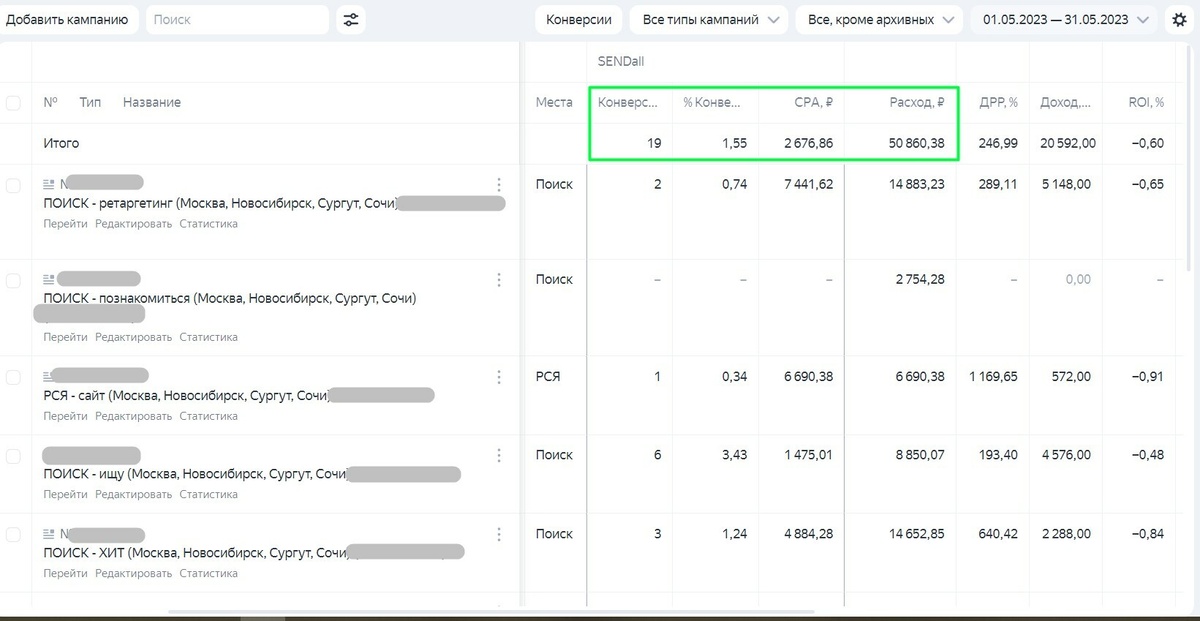This screenshot has height=621, width=1200.
Task: Open three-dot menu for ПОИСК - ретаргетинг campaign
Action: pyautogui.click(x=499, y=184)
